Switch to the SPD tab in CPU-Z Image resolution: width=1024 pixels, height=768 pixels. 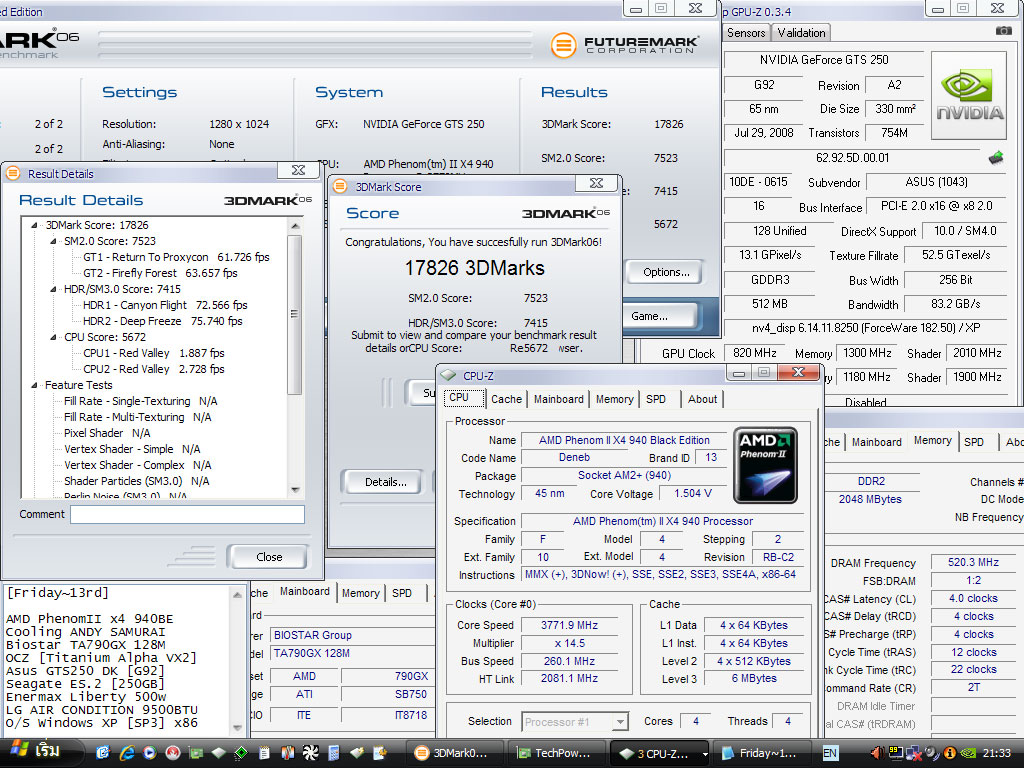coord(656,399)
